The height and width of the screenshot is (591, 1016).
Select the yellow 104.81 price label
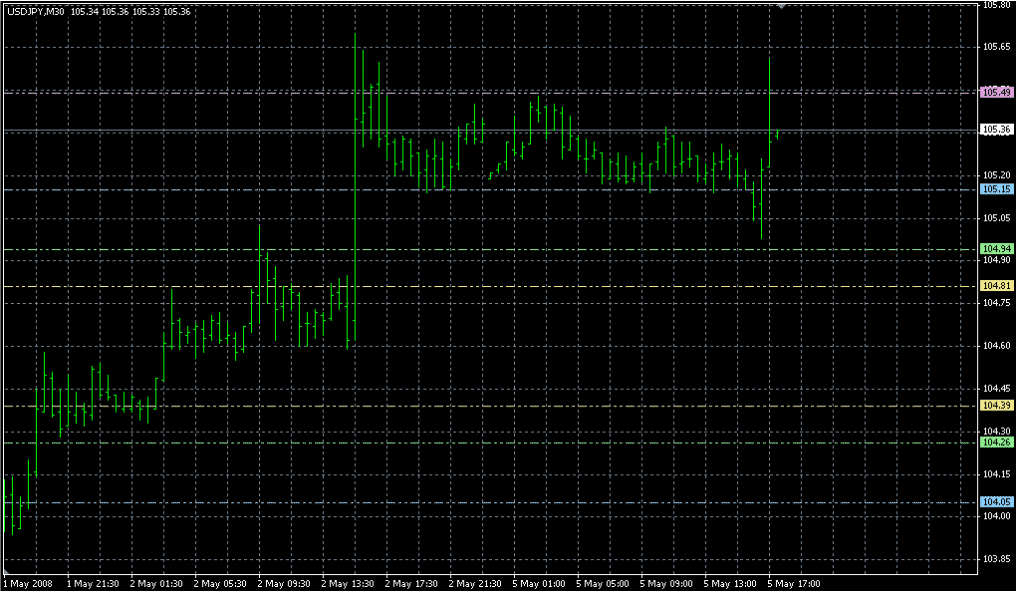pyautogui.click(x=994, y=286)
